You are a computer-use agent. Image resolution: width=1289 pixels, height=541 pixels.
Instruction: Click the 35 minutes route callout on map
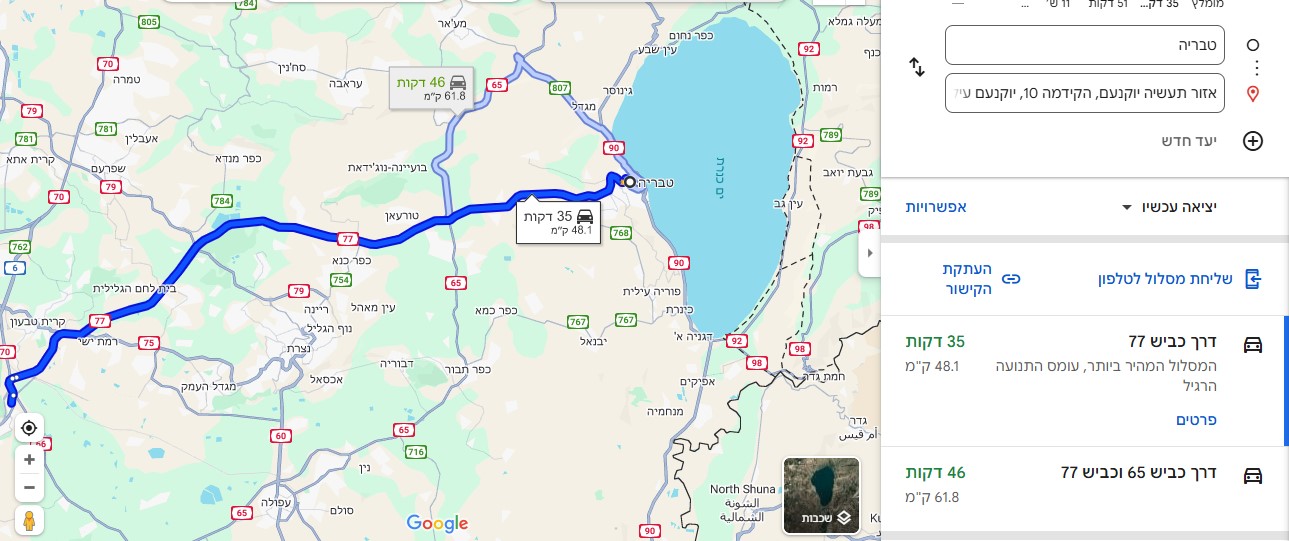coord(558,222)
